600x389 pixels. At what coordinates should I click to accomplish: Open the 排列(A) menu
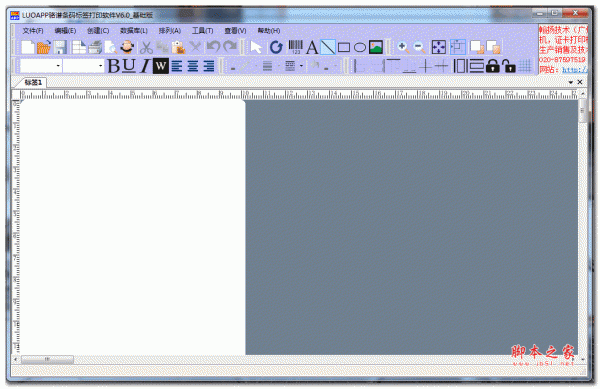pyautogui.click(x=170, y=31)
